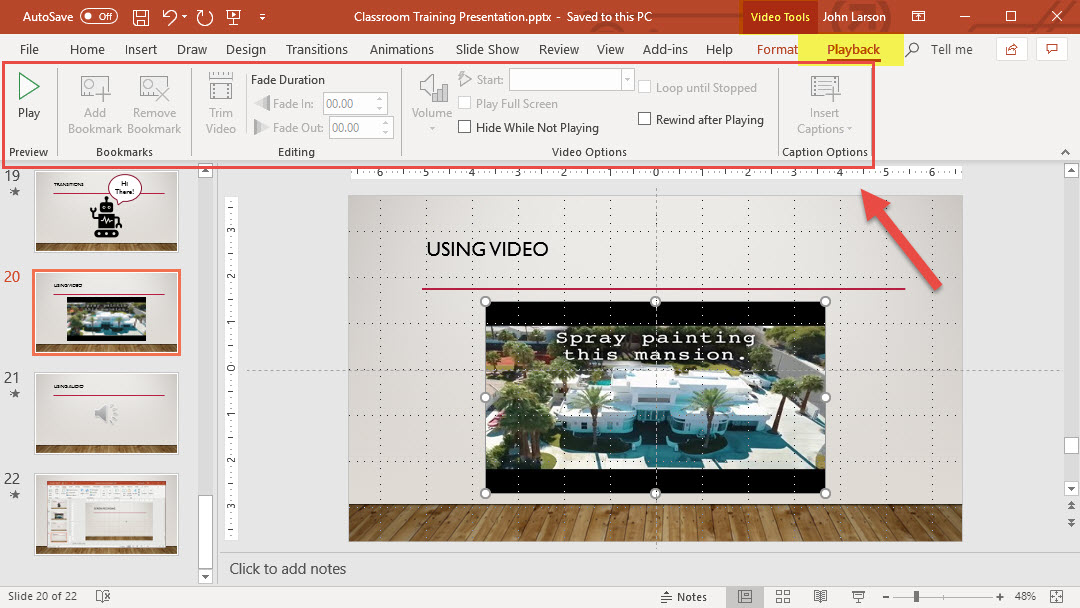Image resolution: width=1080 pixels, height=608 pixels.
Task: Click the Play preview icon
Action: (29, 88)
